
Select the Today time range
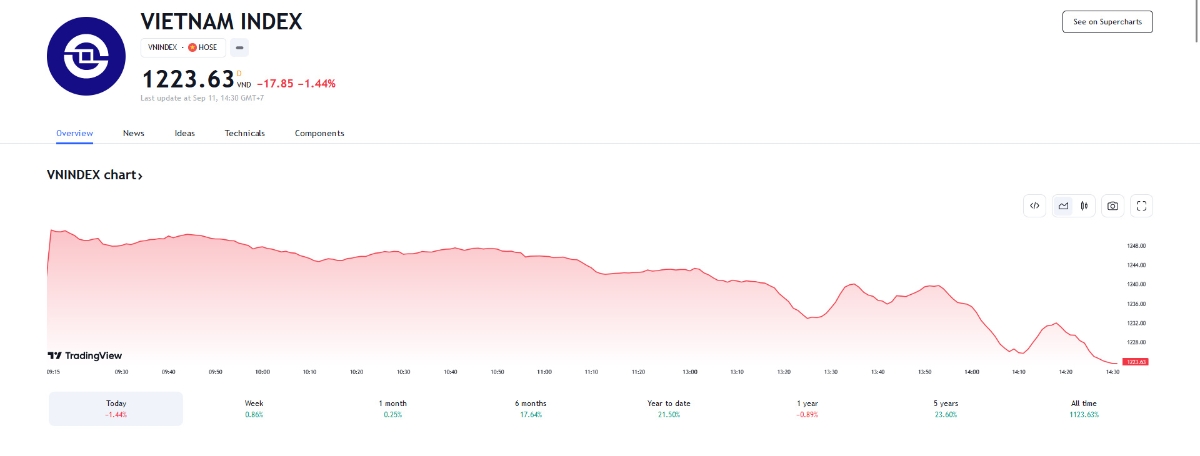point(116,408)
